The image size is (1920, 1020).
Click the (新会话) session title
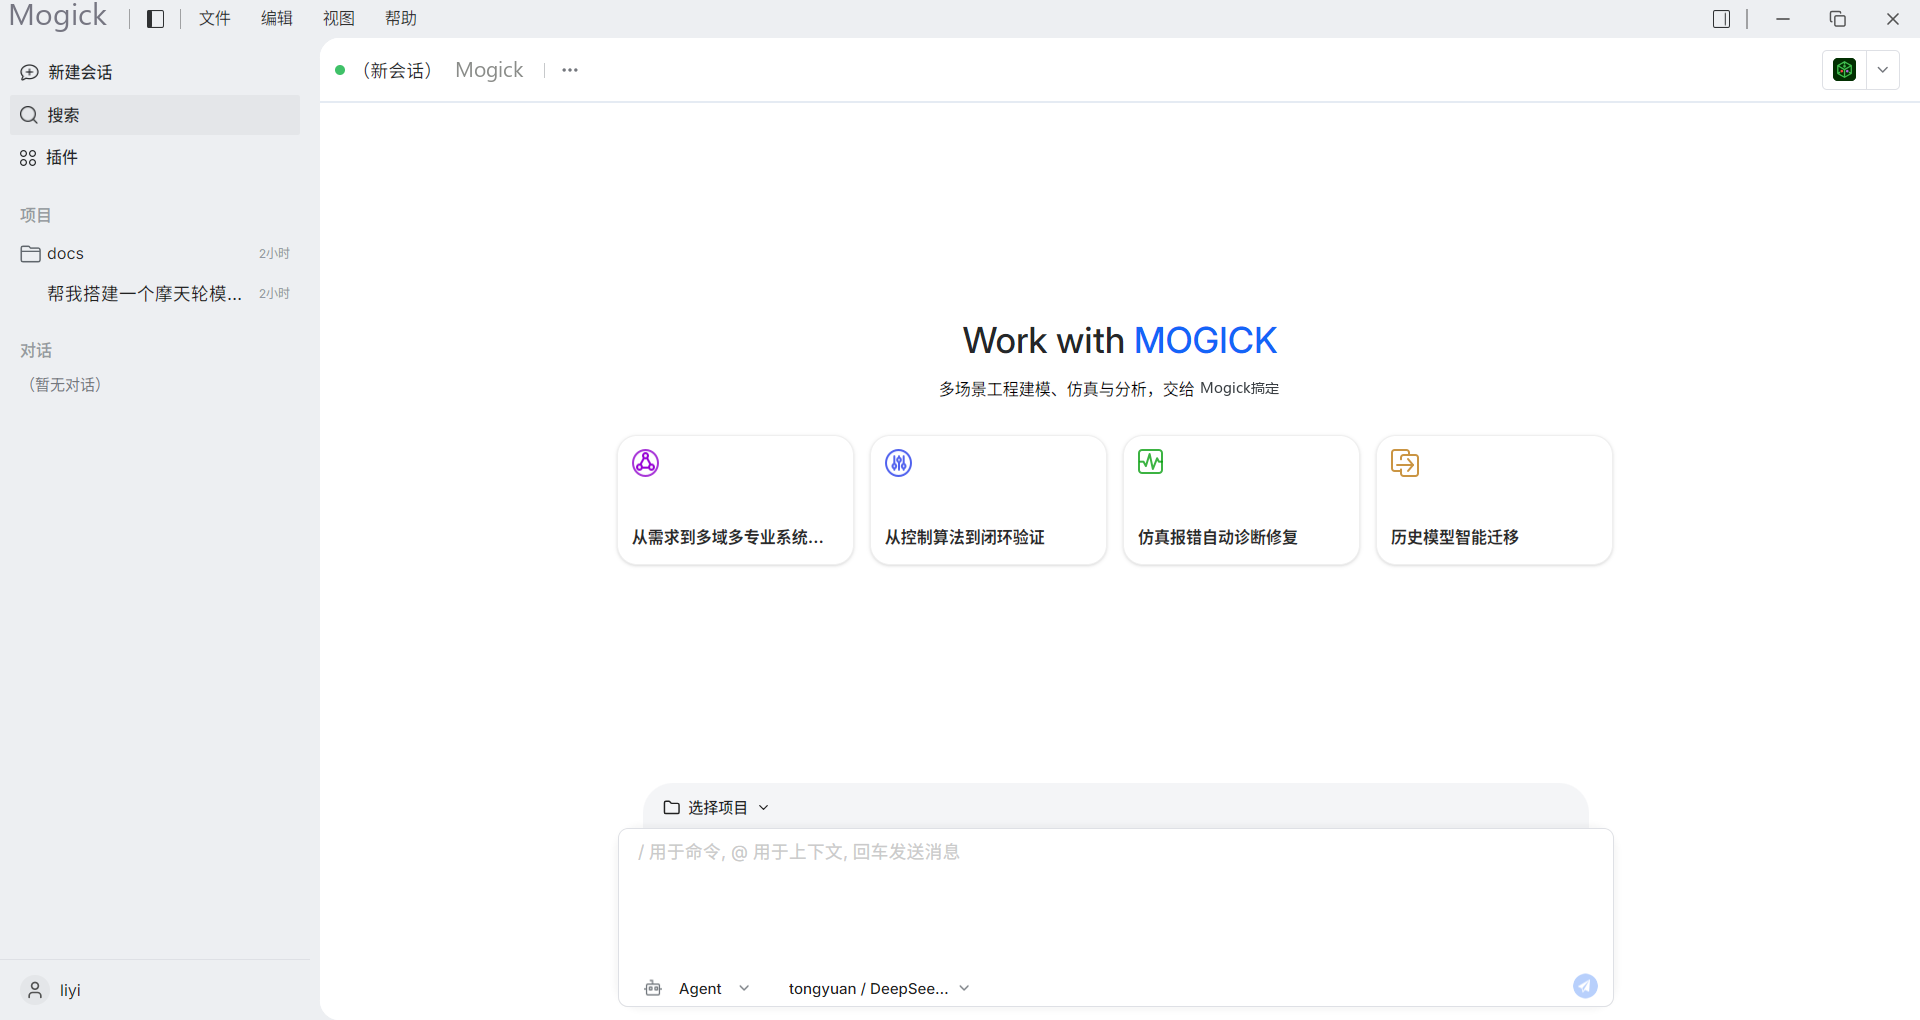[397, 70]
